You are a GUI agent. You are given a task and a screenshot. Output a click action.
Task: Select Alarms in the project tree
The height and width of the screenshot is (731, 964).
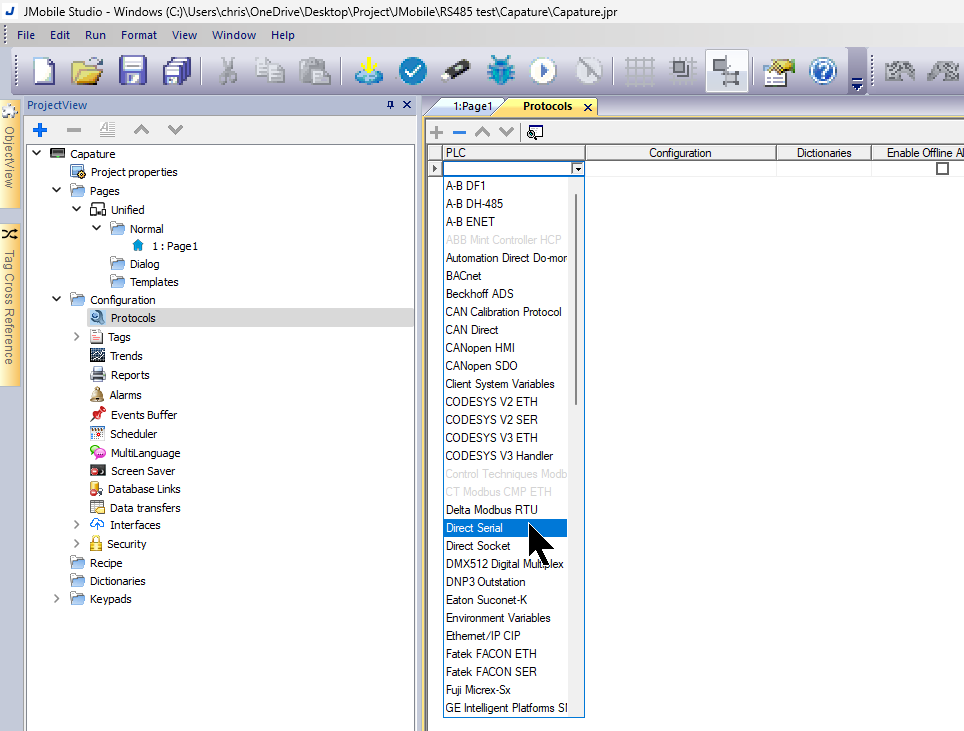tap(125, 395)
